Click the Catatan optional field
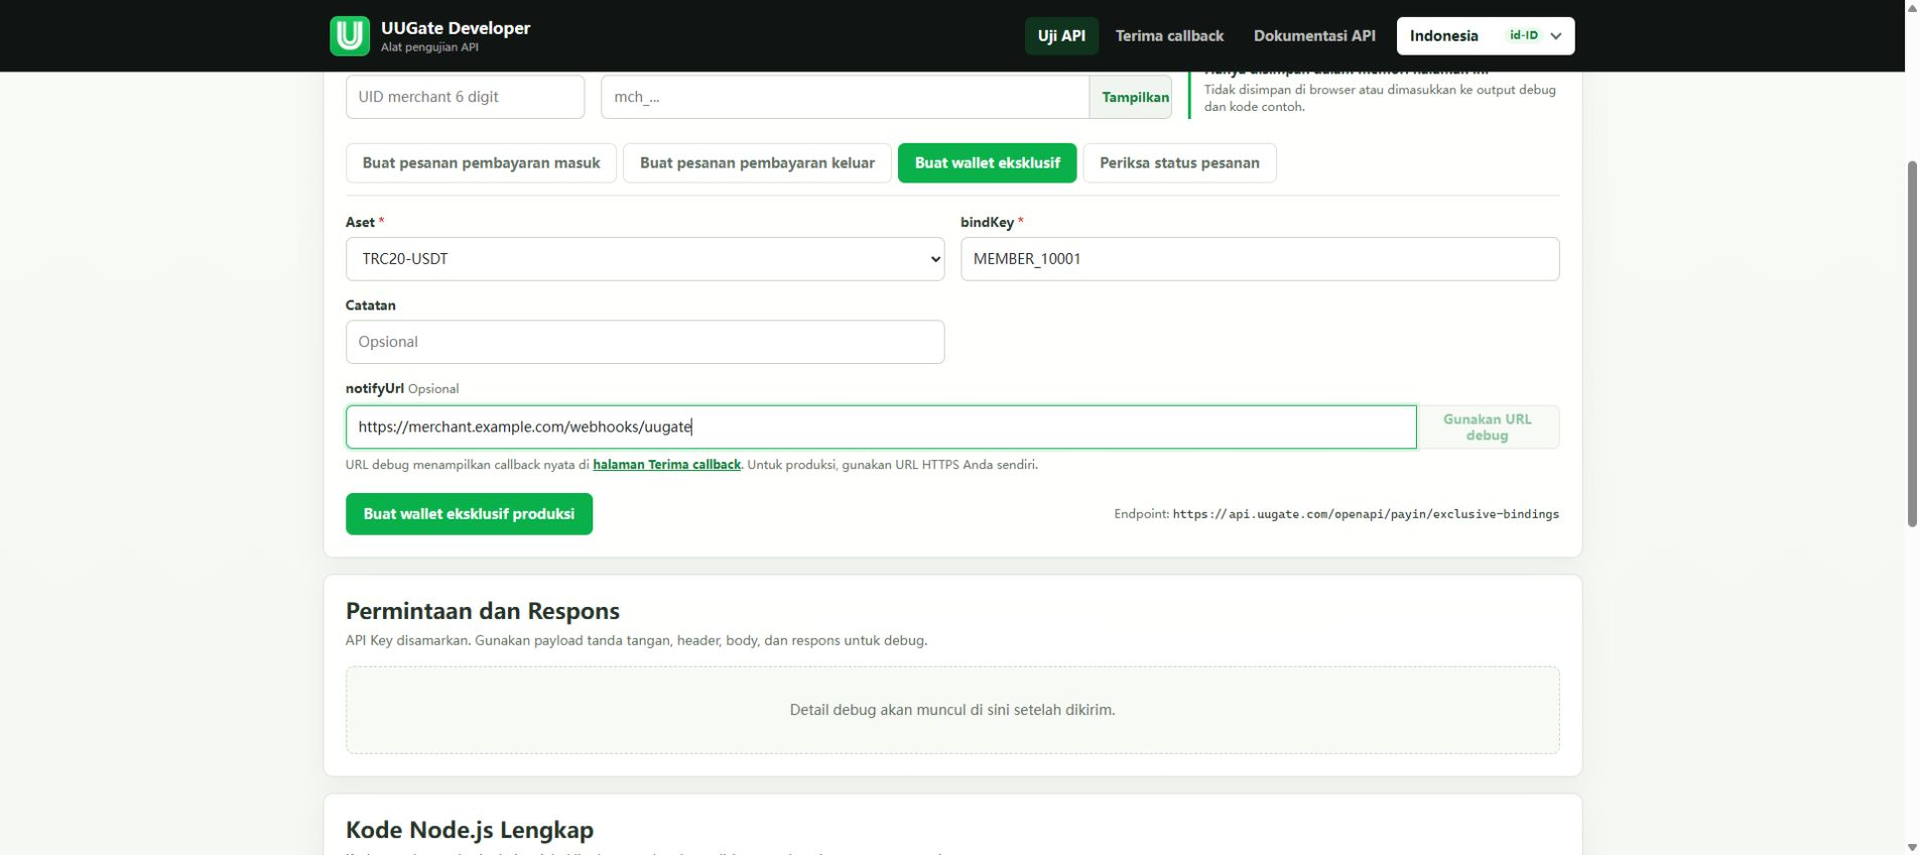1920x855 pixels. click(645, 342)
